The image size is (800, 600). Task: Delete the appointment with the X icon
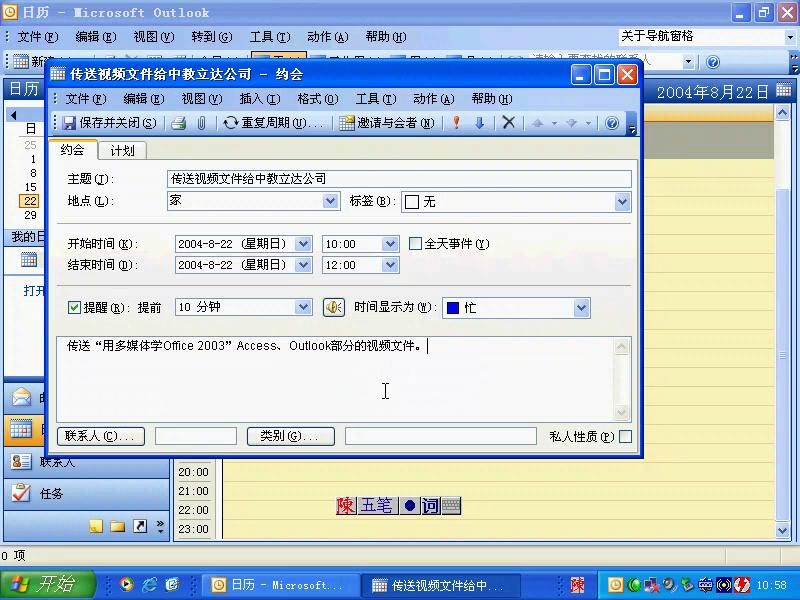[508, 123]
